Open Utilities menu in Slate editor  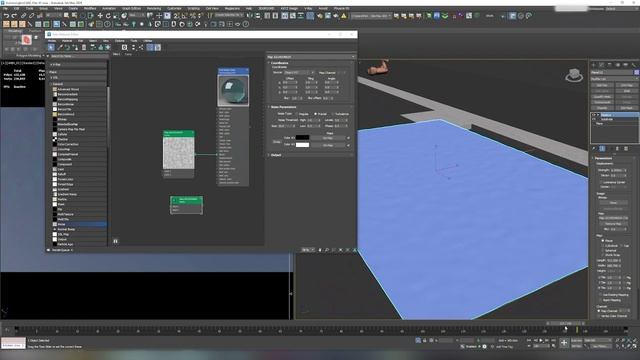(148, 41)
